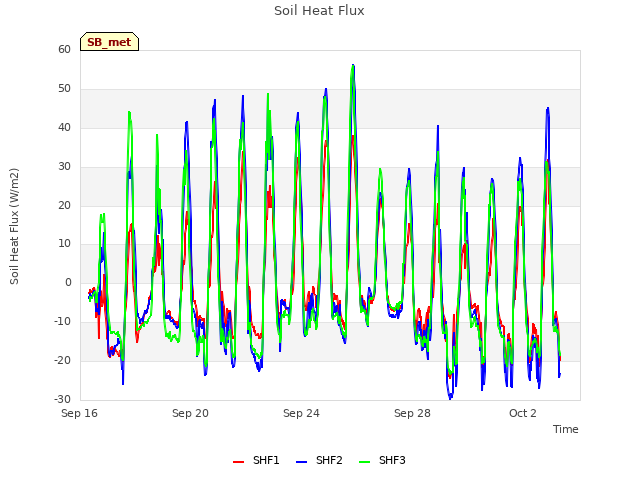Click the 60 y-axis tick label
The image size is (640, 480).
[64, 49]
